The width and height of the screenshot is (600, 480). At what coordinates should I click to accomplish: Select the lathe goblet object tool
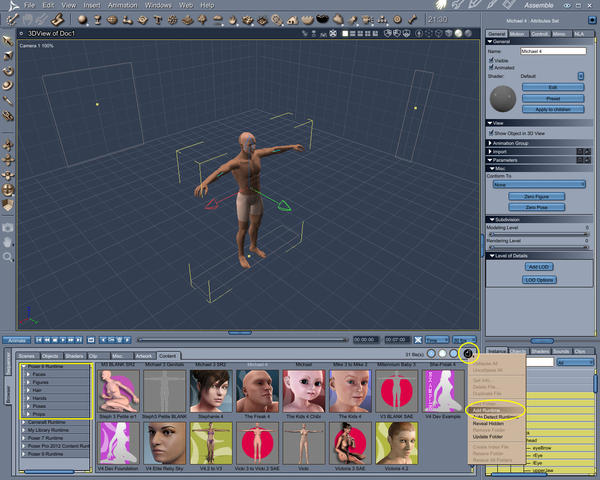click(98, 19)
